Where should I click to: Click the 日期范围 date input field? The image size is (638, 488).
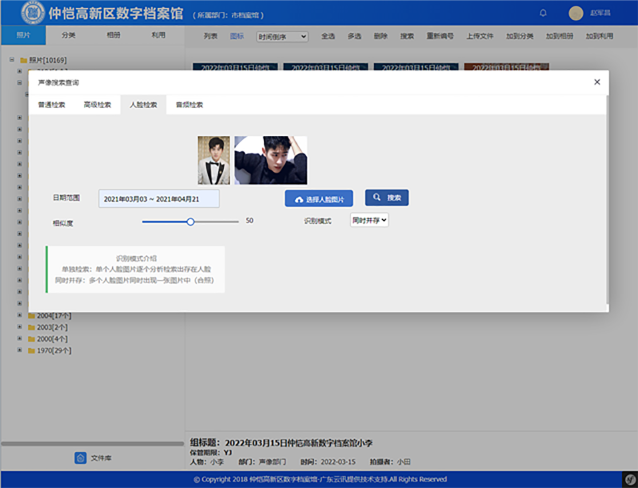tap(158, 199)
